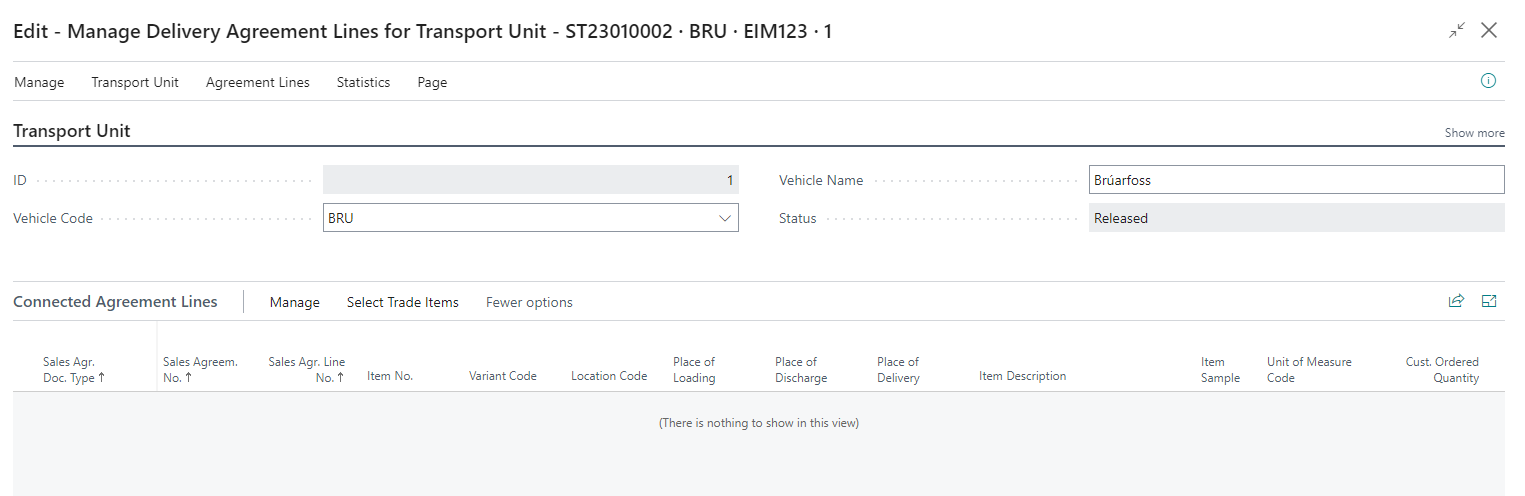Expand the Connected Agreement Lines part to full view
Image resolution: width=1525 pixels, height=496 pixels.
(x=1489, y=301)
